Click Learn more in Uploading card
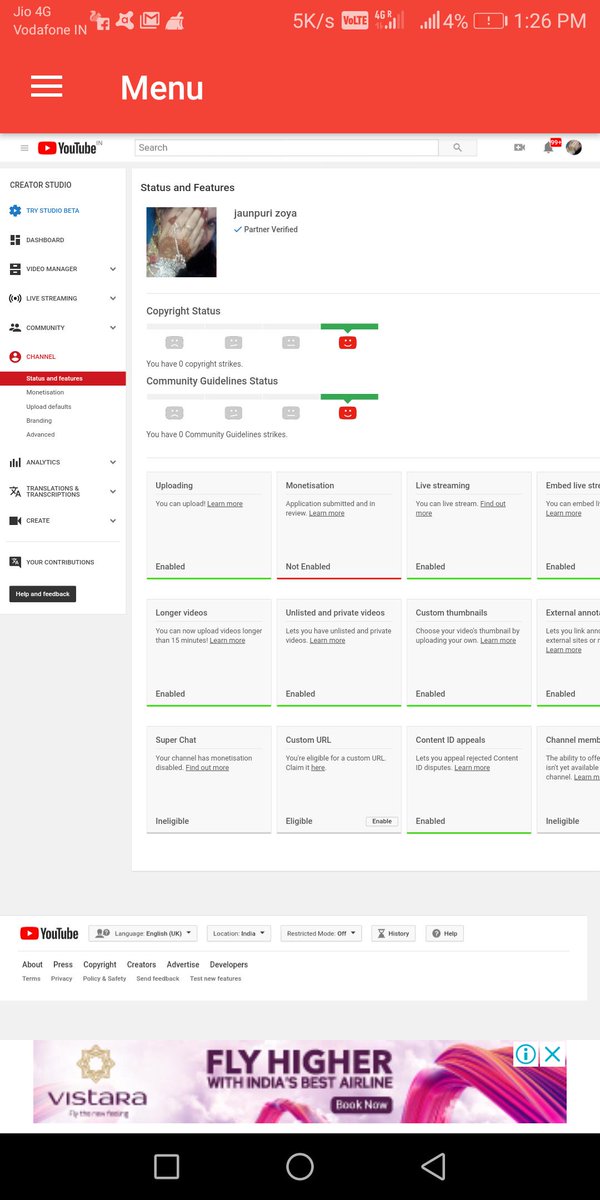The height and width of the screenshot is (1200, 600). (x=225, y=504)
